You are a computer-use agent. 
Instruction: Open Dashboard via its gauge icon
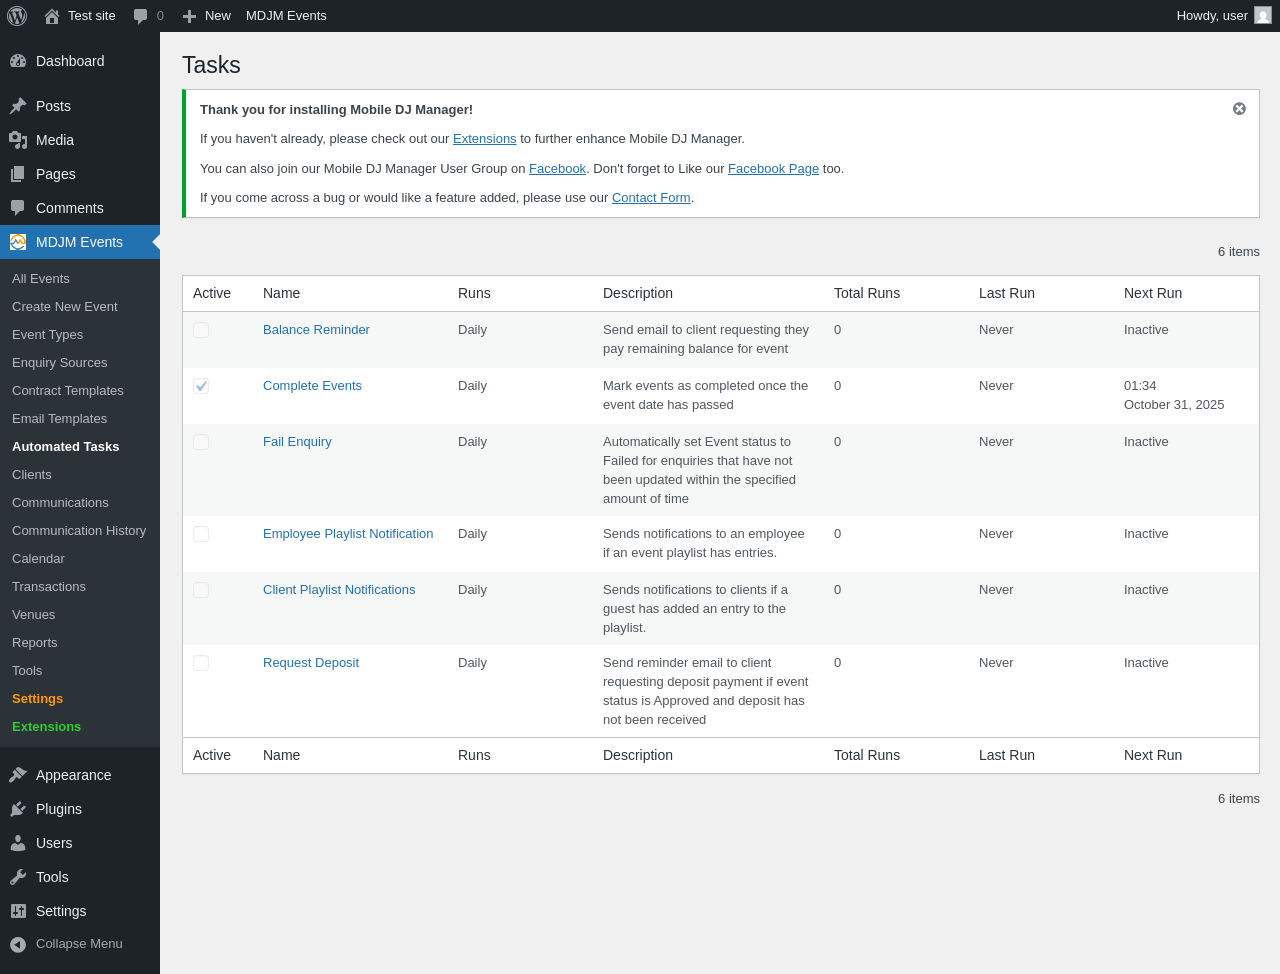tap(18, 61)
